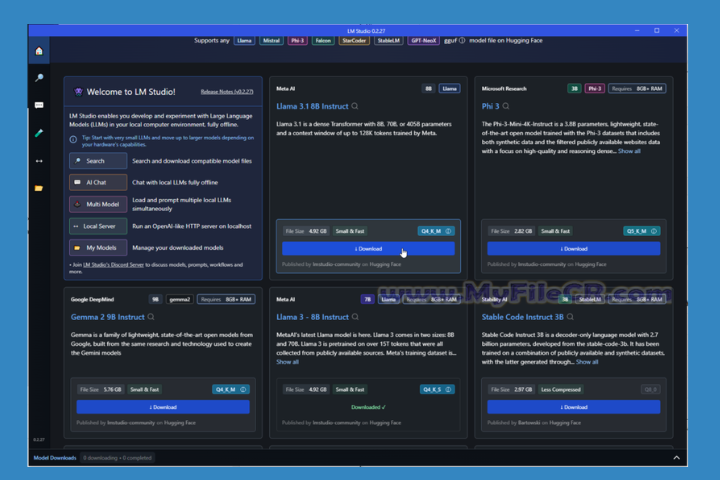The width and height of the screenshot is (720, 480).
Task: Click the Q5_K_M quantization badge on Phi 3
Action: [641, 231]
